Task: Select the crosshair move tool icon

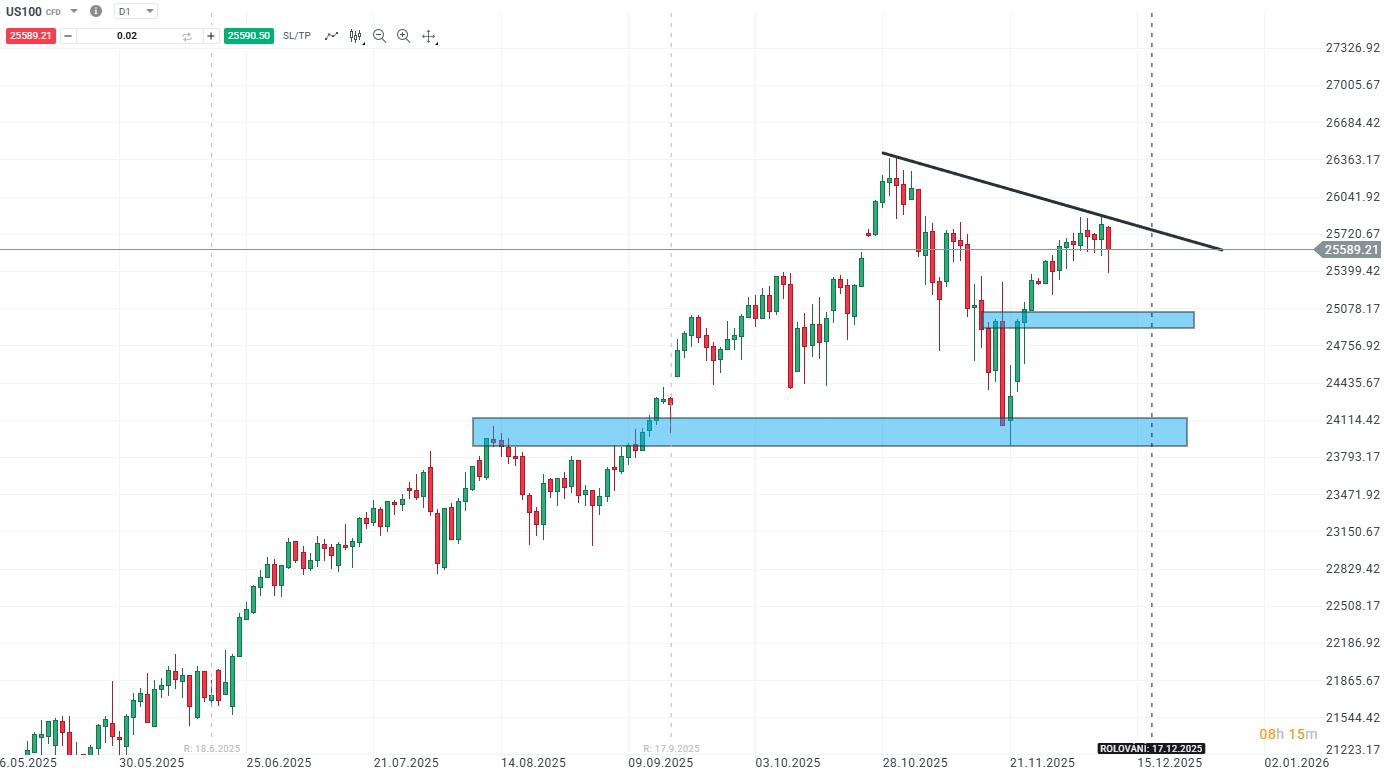Action: coord(429,36)
